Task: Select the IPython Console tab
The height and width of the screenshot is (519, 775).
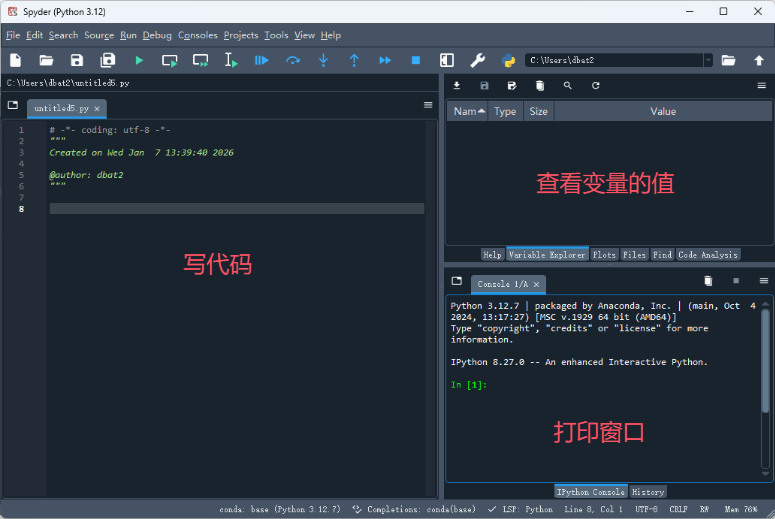Action: tap(591, 492)
